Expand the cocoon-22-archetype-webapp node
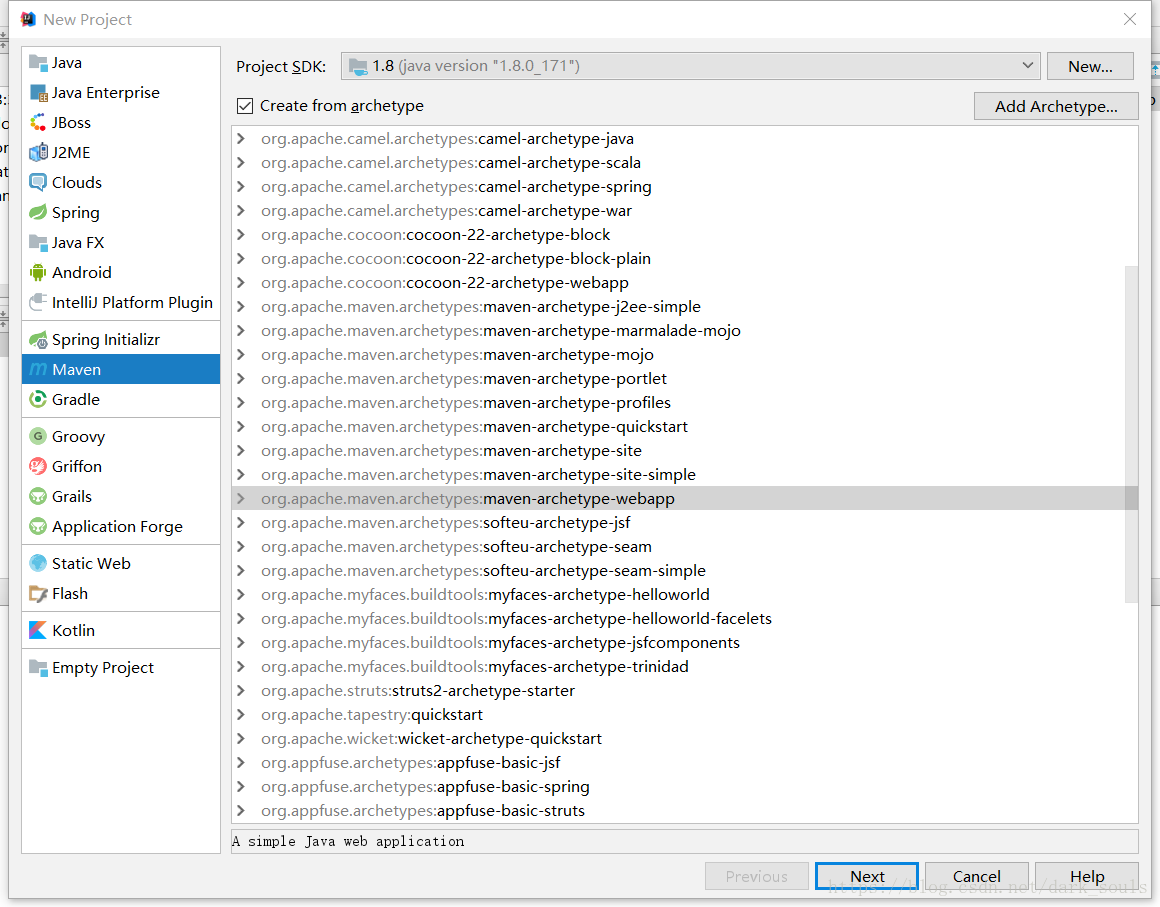 coord(240,283)
